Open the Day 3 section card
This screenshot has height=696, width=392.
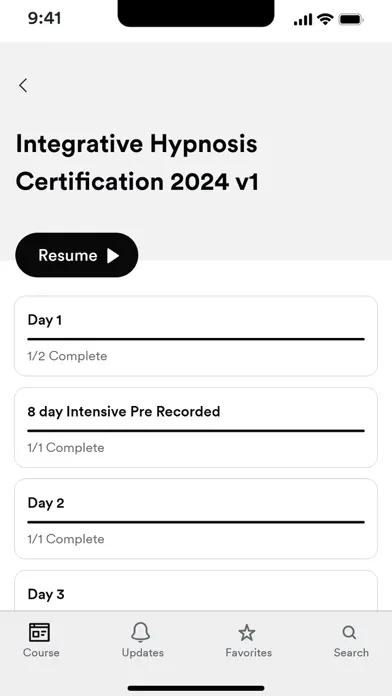pos(196,590)
